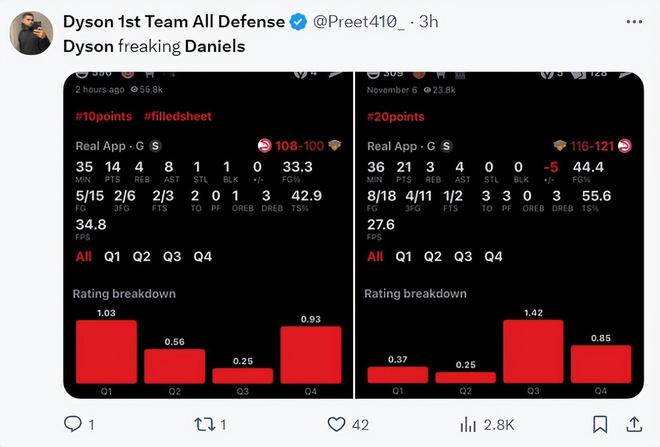Click the @Preet410_ handle
This screenshot has height=447, width=660.
click(x=359, y=21)
